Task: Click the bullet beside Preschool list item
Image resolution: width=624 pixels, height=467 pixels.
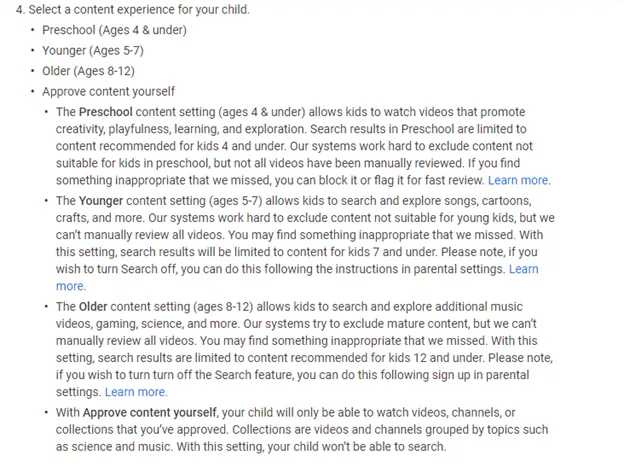Action: pos(33,30)
